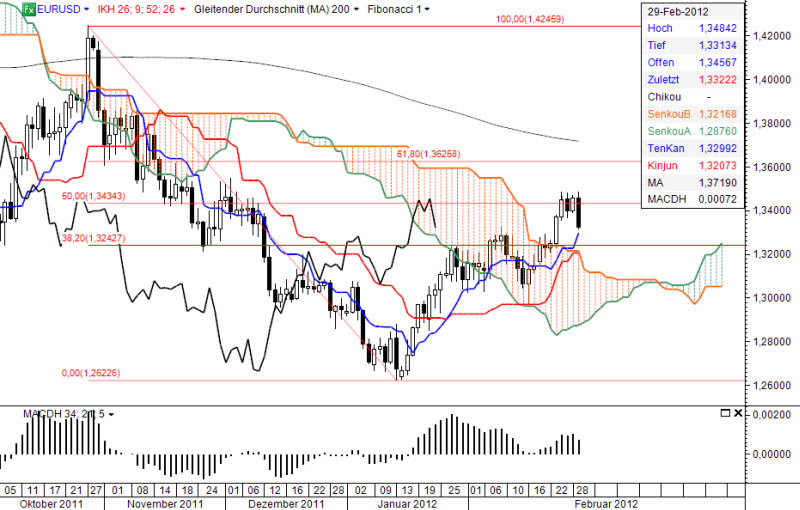Screen dimensions: 800x510
Task: Click Dezember 2011 on the time axis
Action: (x=286, y=504)
